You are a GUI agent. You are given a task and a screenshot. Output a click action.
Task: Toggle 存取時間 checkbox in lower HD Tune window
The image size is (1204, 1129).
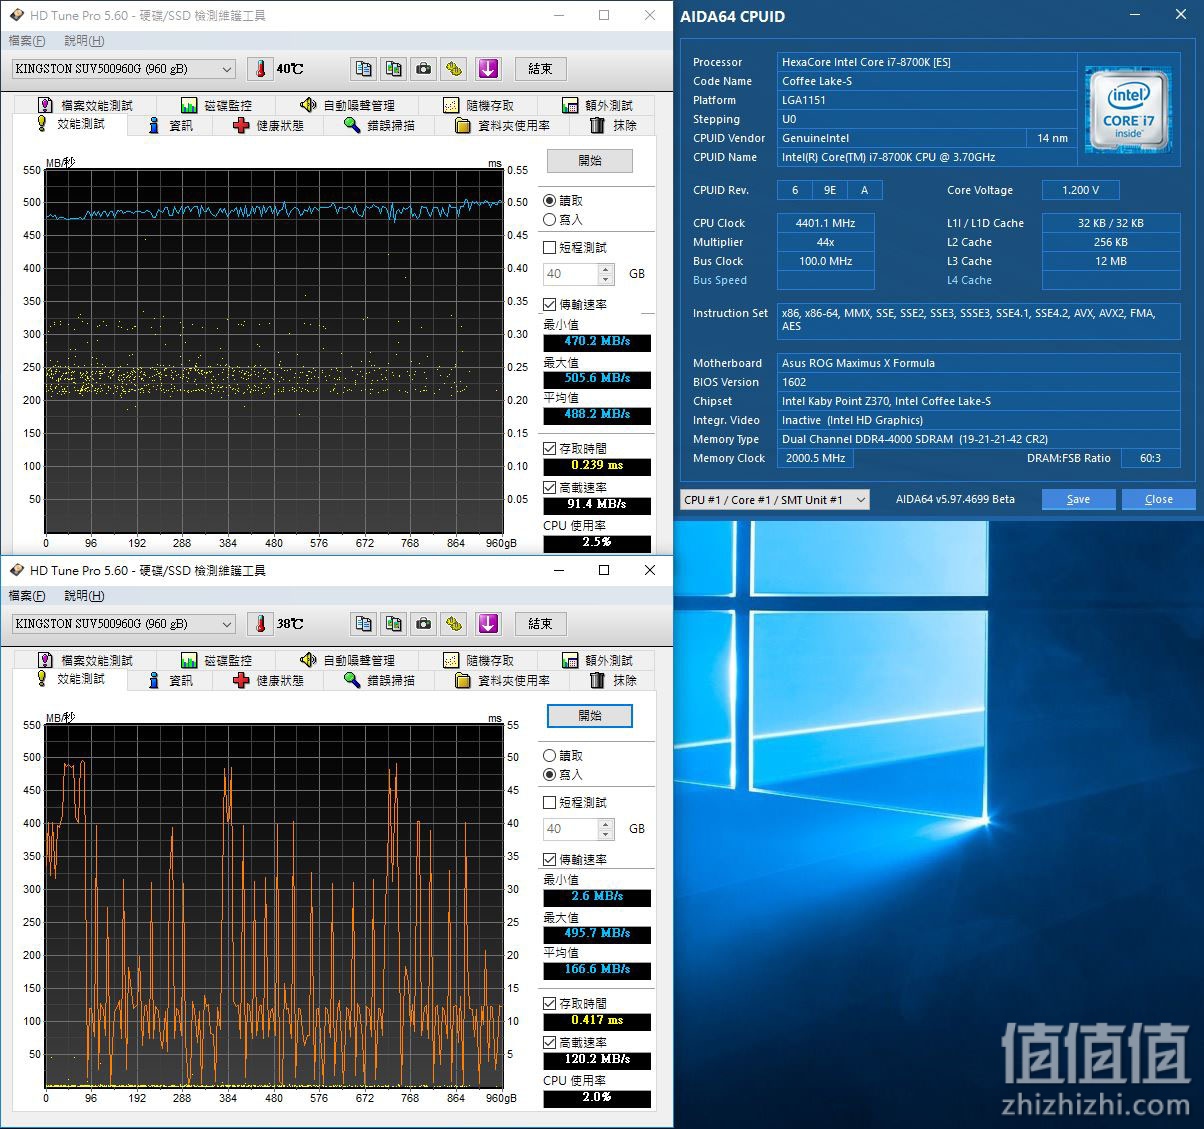(549, 1003)
